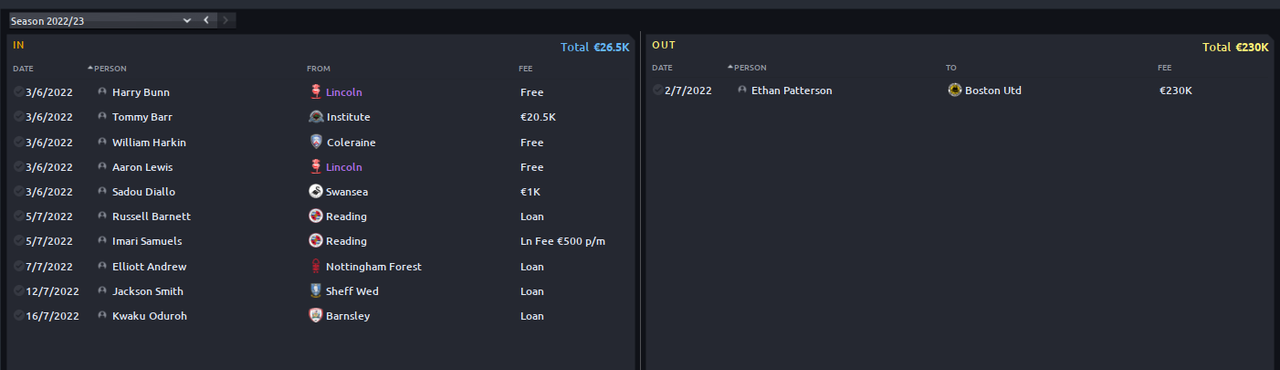Click Reading badge in Imari Samuels row
Screen dimensions: 1280x370
point(316,241)
